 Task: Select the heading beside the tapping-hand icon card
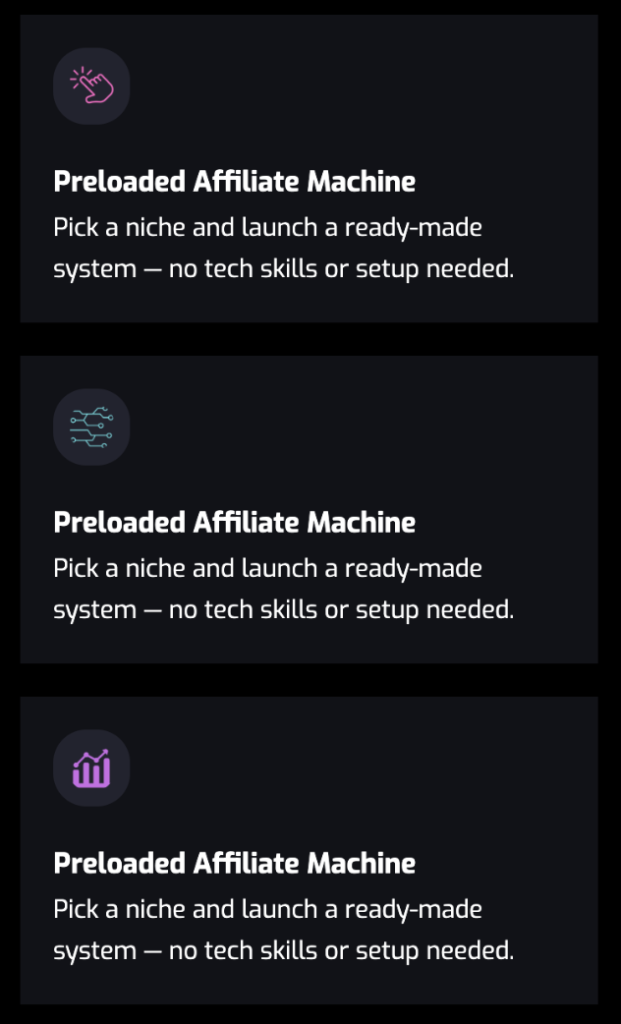[x=234, y=182]
